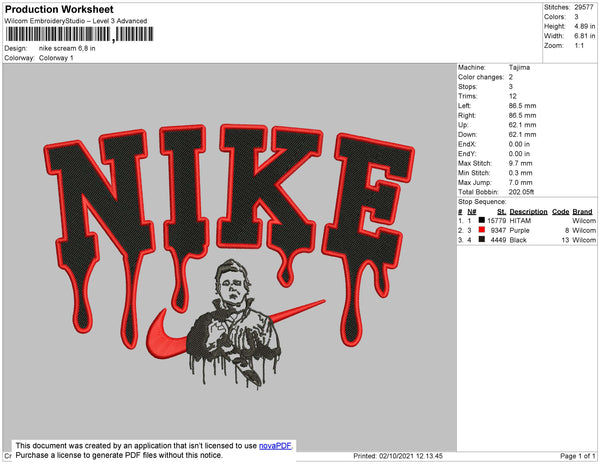Click 'Page 1 of 1' footer text
The image size is (600, 464).
coord(578,456)
